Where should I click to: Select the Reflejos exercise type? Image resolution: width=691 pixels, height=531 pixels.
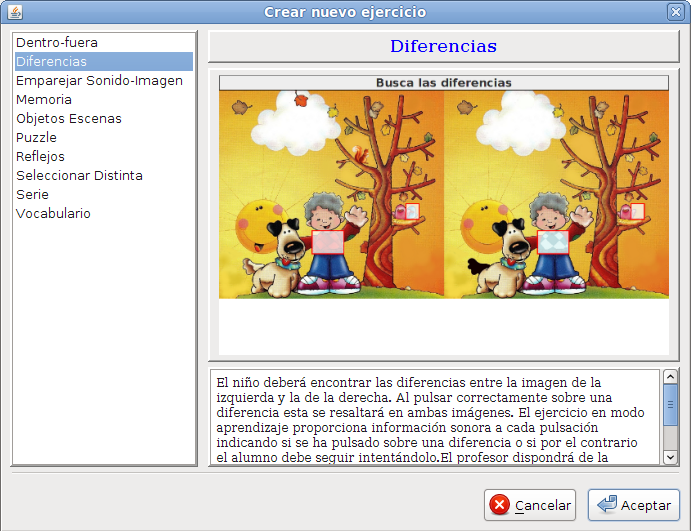point(104,156)
